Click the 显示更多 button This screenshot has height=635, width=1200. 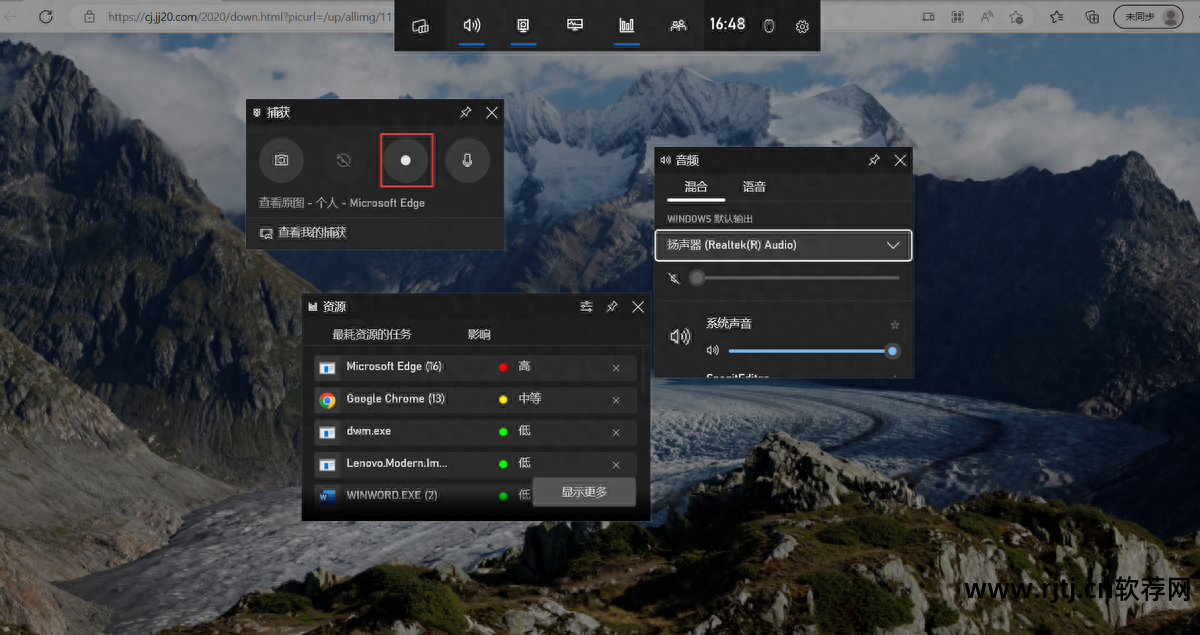pyautogui.click(x=584, y=492)
